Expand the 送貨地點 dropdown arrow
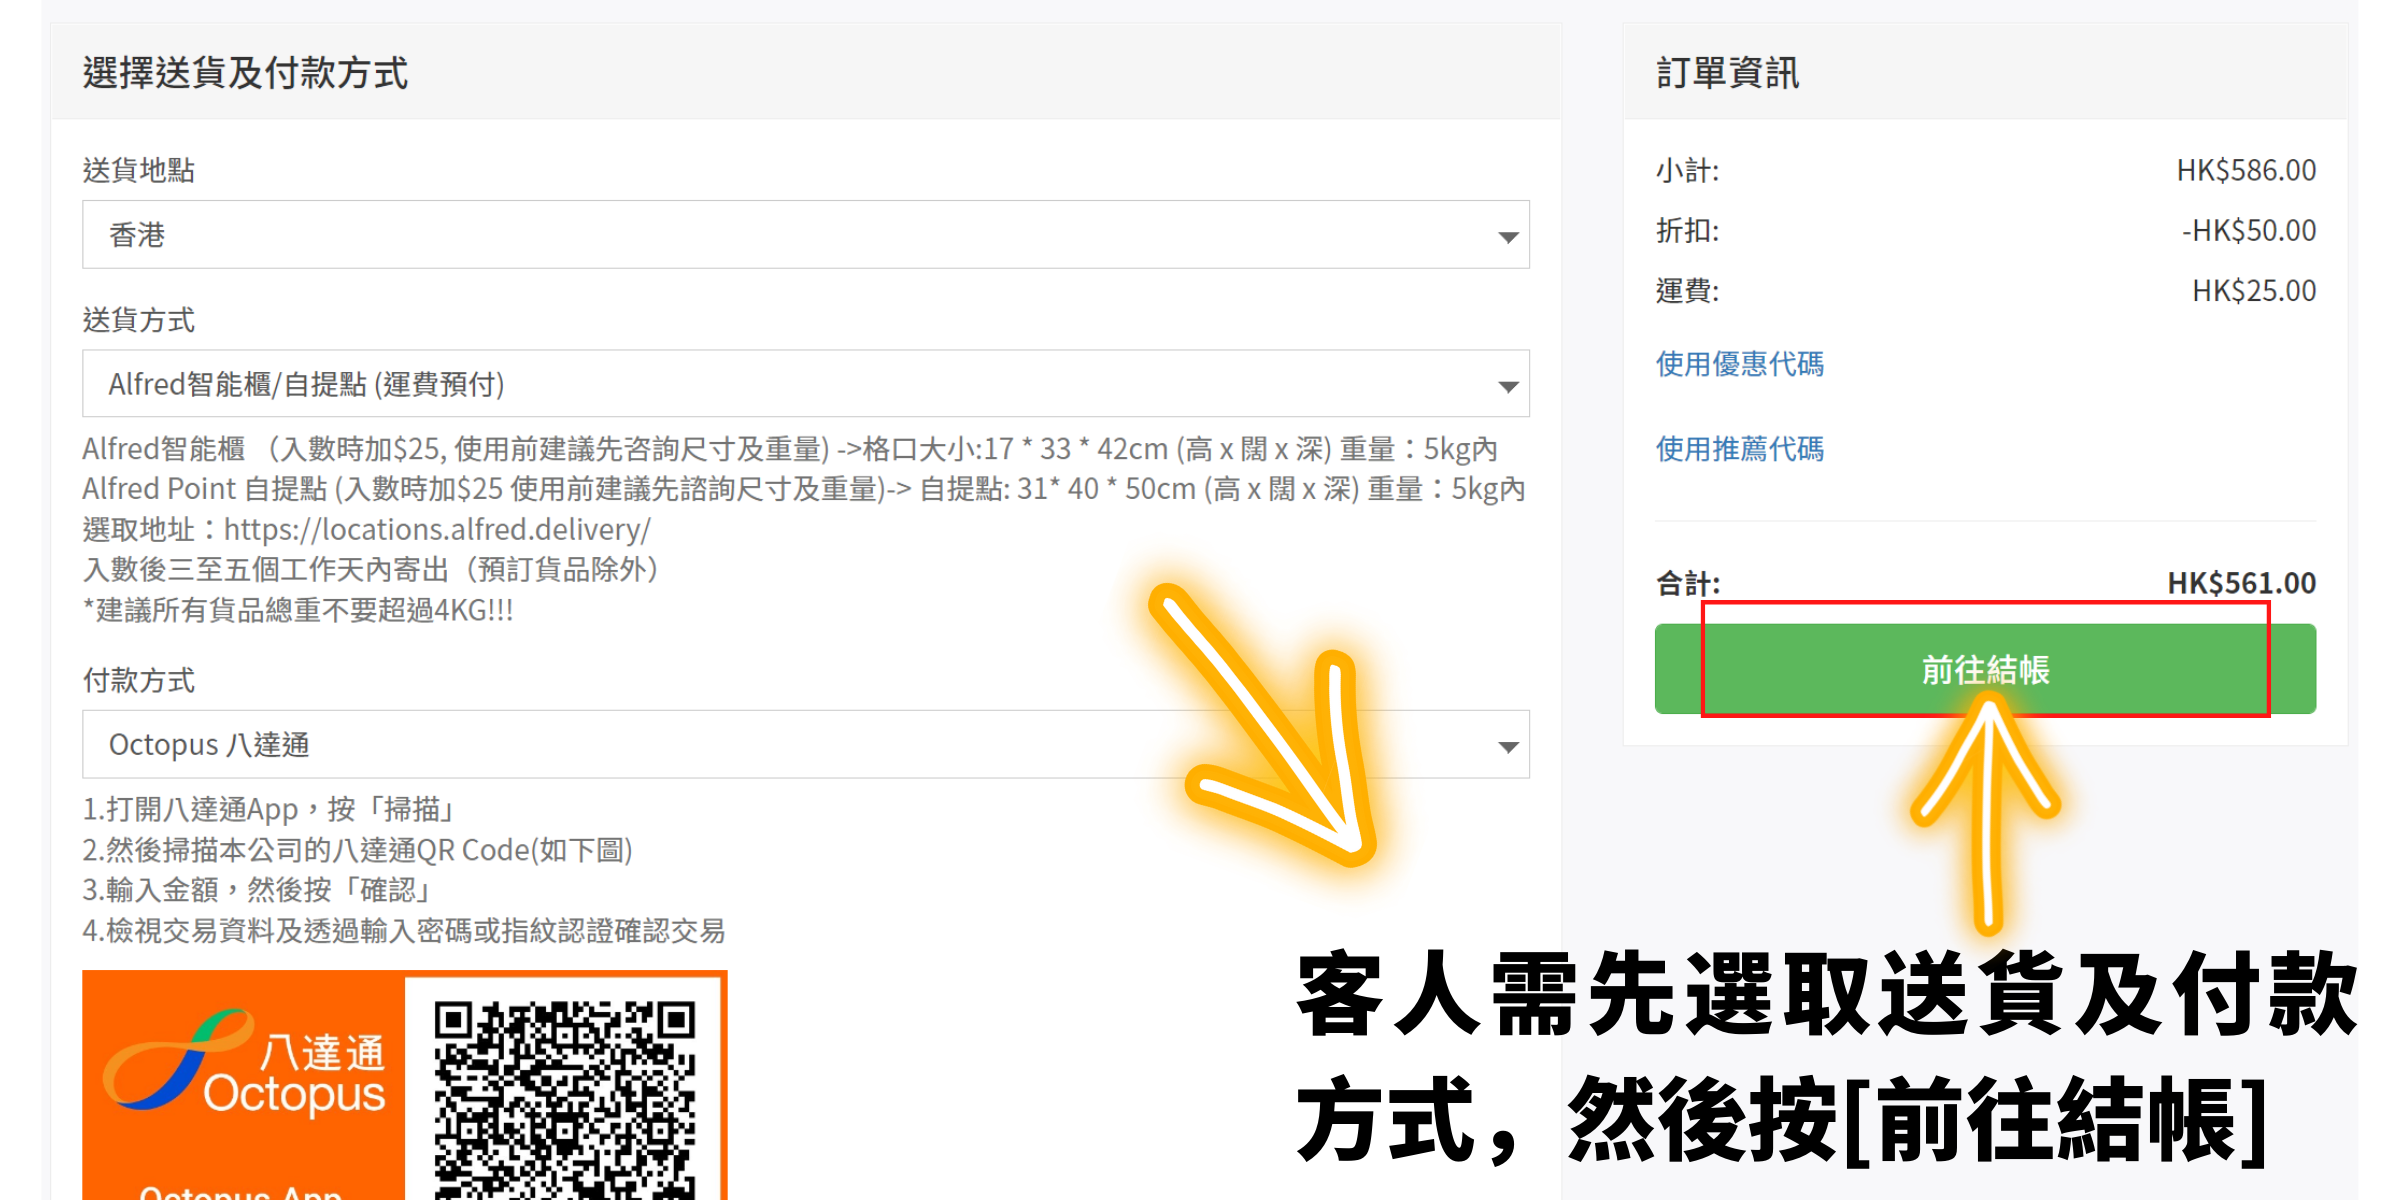The width and height of the screenshot is (2400, 1200). pos(1508,237)
